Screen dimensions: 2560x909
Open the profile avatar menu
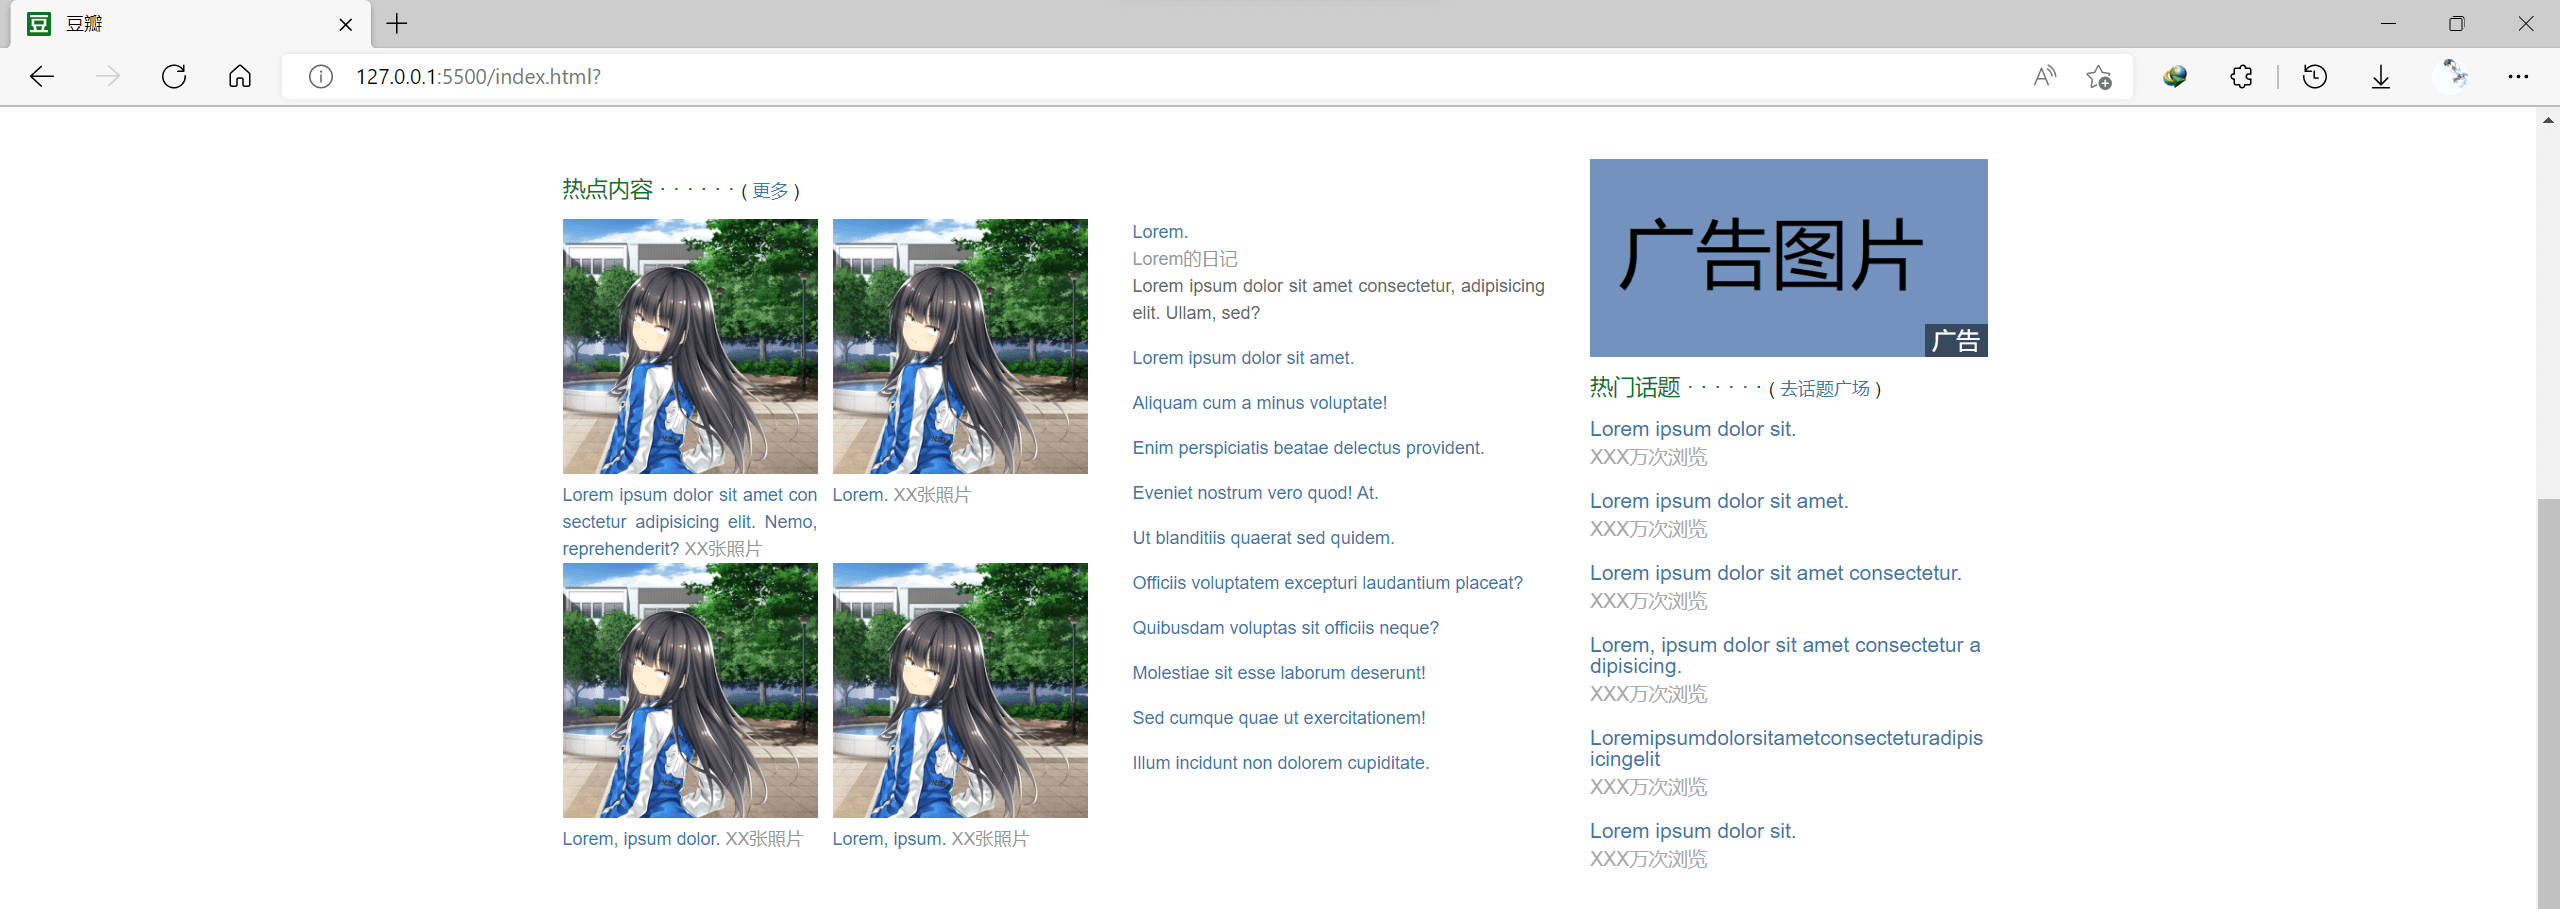pyautogui.click(x=2452, y=76)
